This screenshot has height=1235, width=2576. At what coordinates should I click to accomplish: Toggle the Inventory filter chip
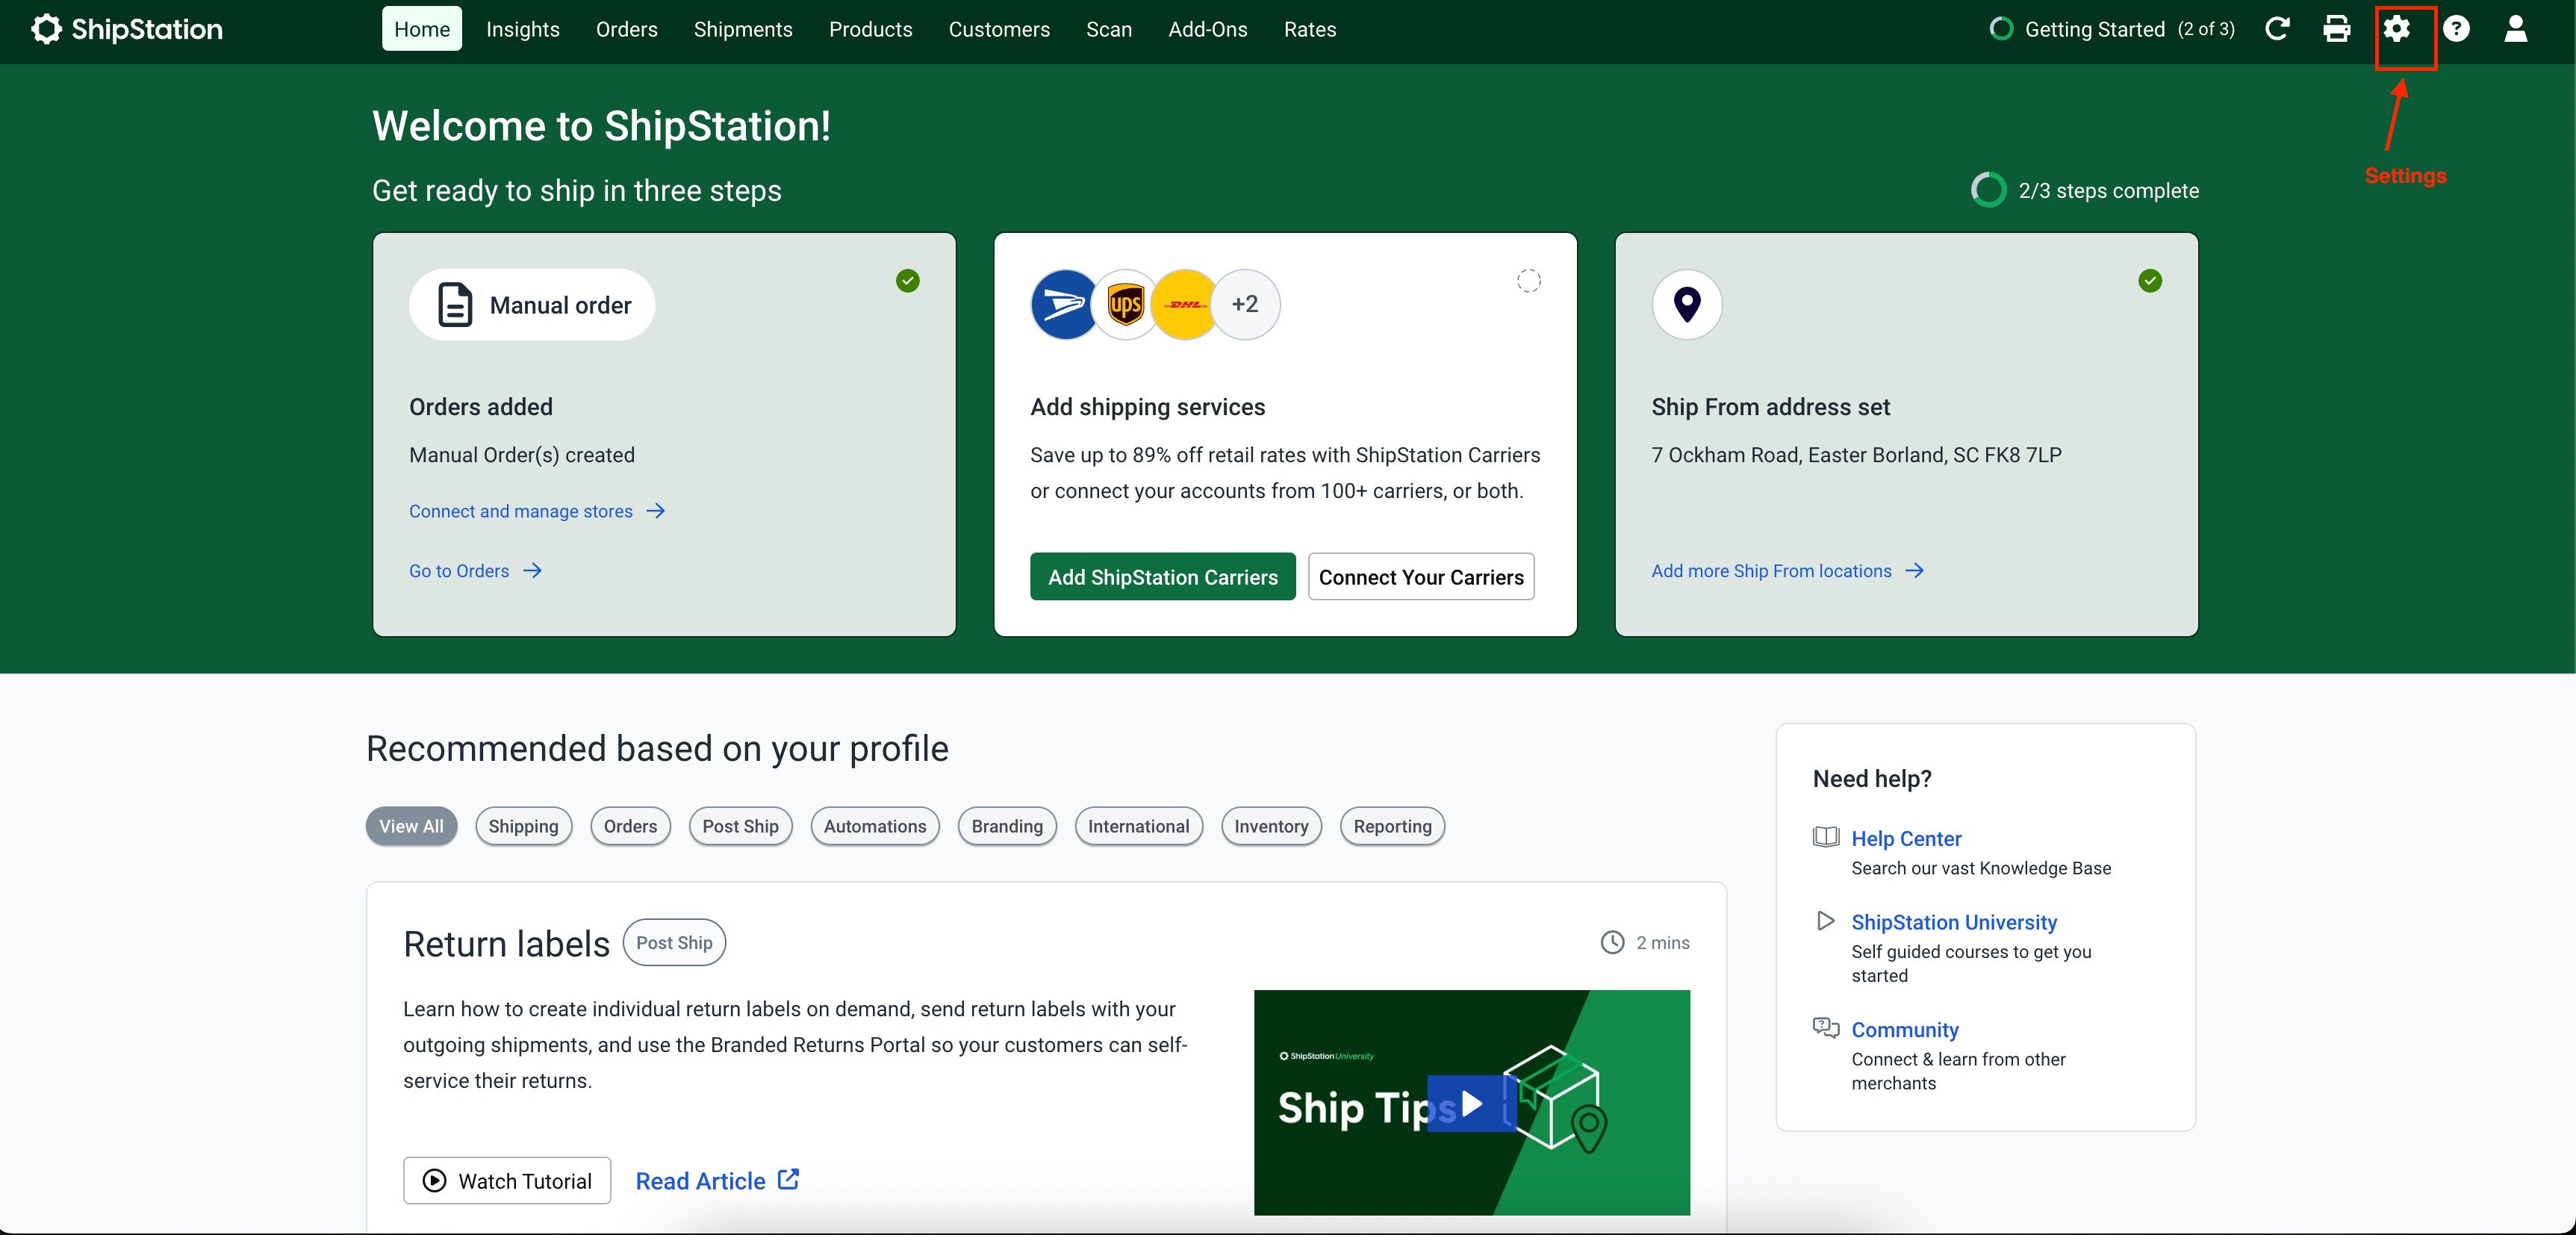(x=1270, y=826)
